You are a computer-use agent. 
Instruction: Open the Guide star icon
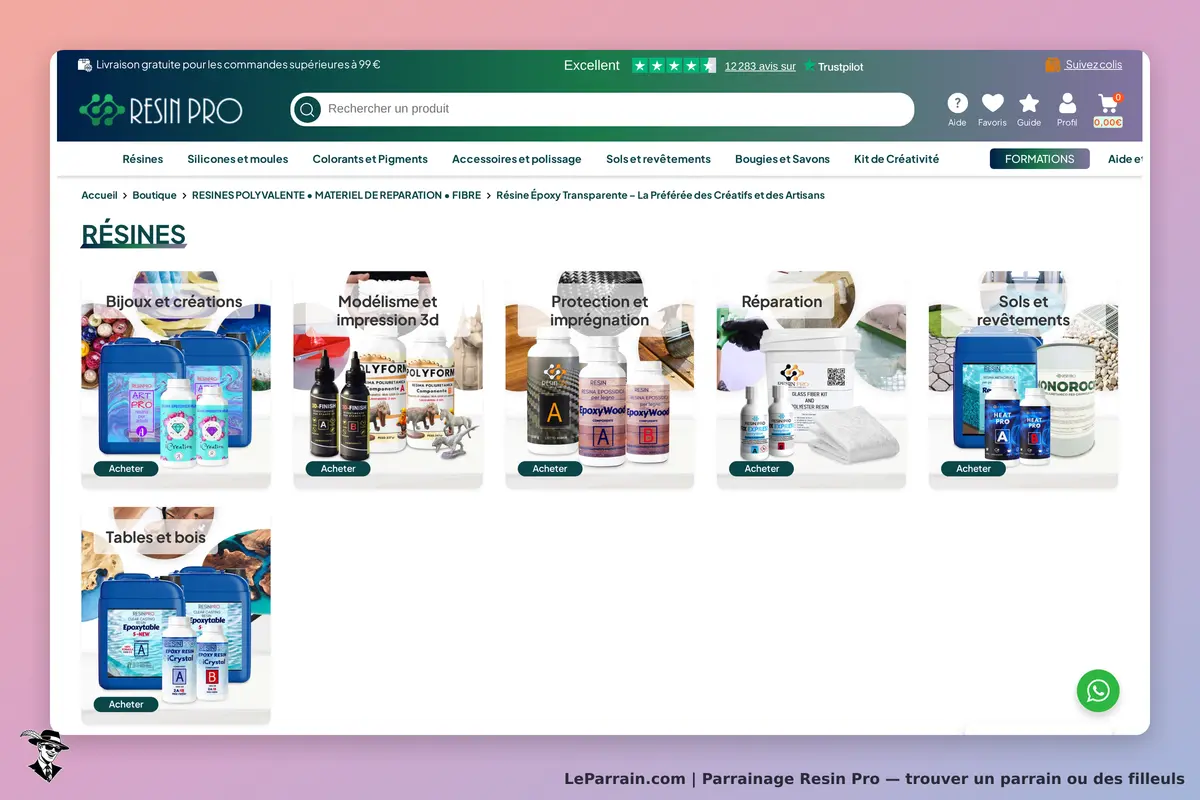point(1029,103)
